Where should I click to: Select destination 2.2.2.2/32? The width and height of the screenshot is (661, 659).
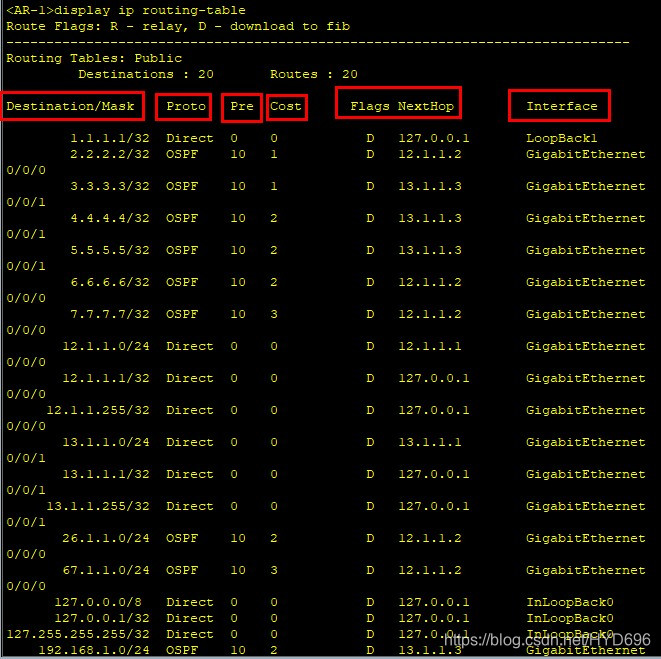[110, 154]
